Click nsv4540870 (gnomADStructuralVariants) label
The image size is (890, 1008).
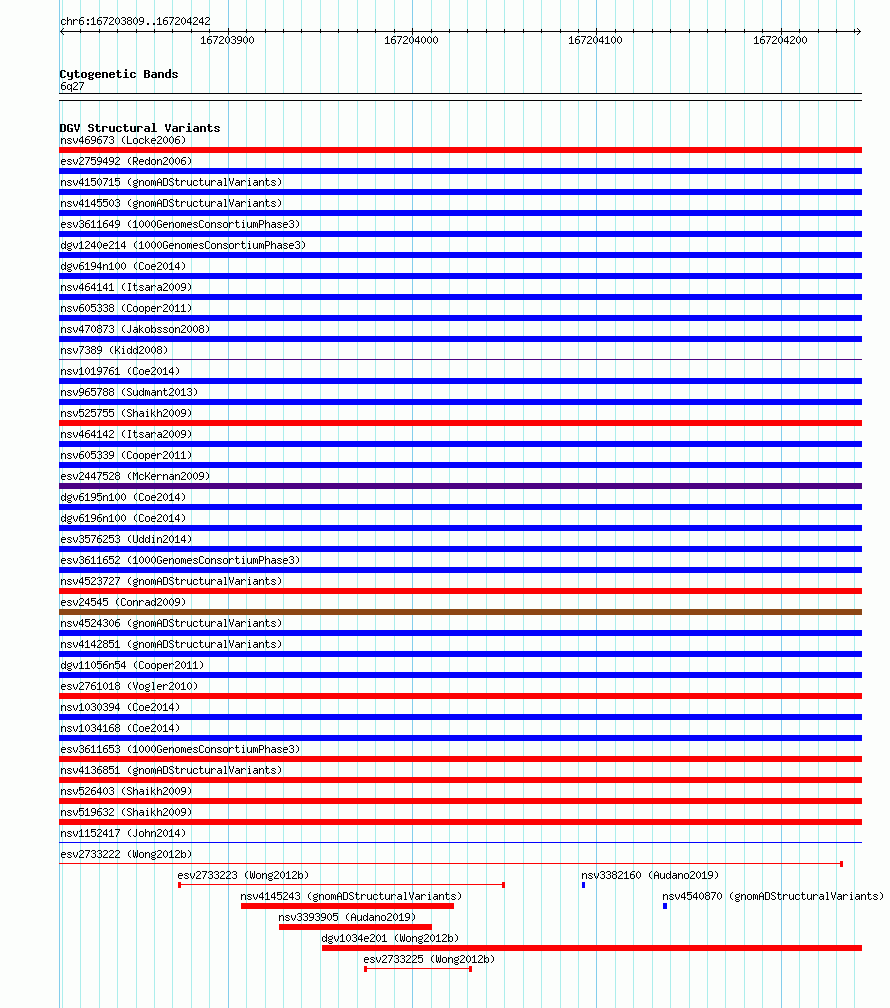coord(773,896)
